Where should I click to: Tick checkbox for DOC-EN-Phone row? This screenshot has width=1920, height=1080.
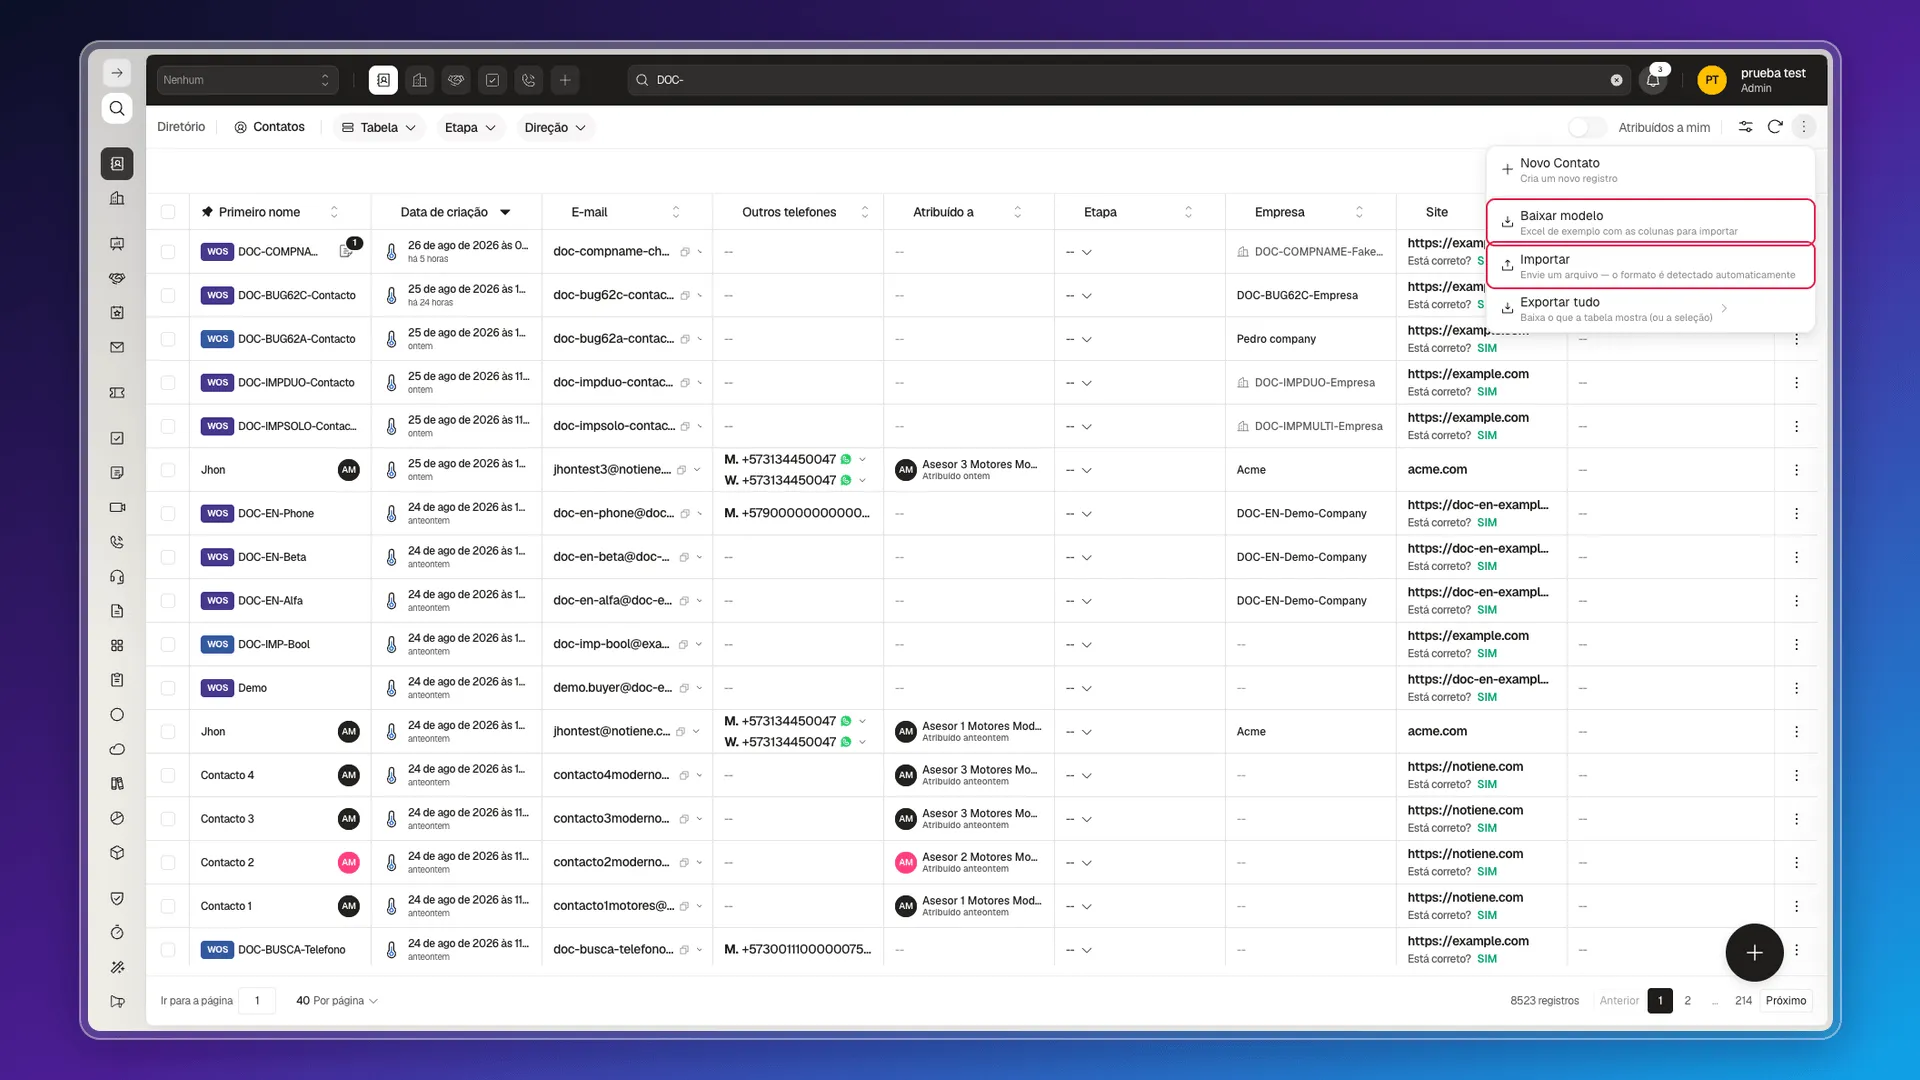[x=168, y=513]
